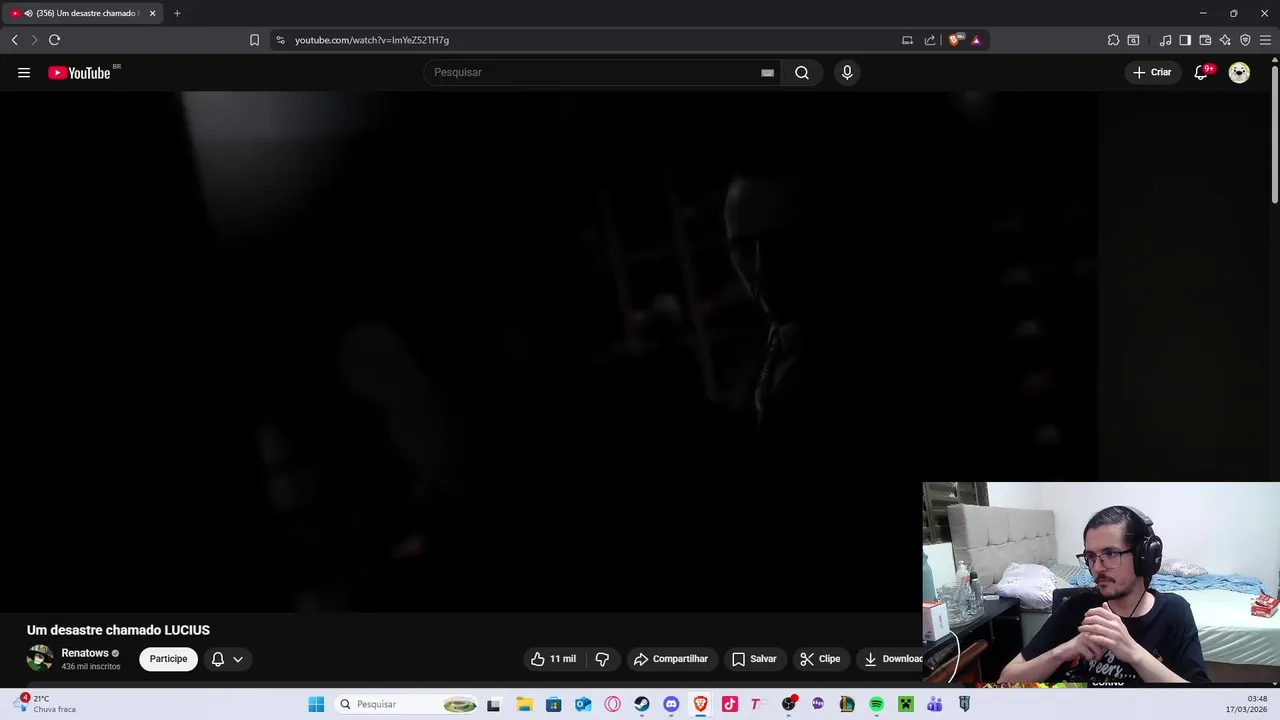Image resolution: width=1280 pixels, height=720 pixels.
Task: Click the browser address bar URL
Action: 372,40
